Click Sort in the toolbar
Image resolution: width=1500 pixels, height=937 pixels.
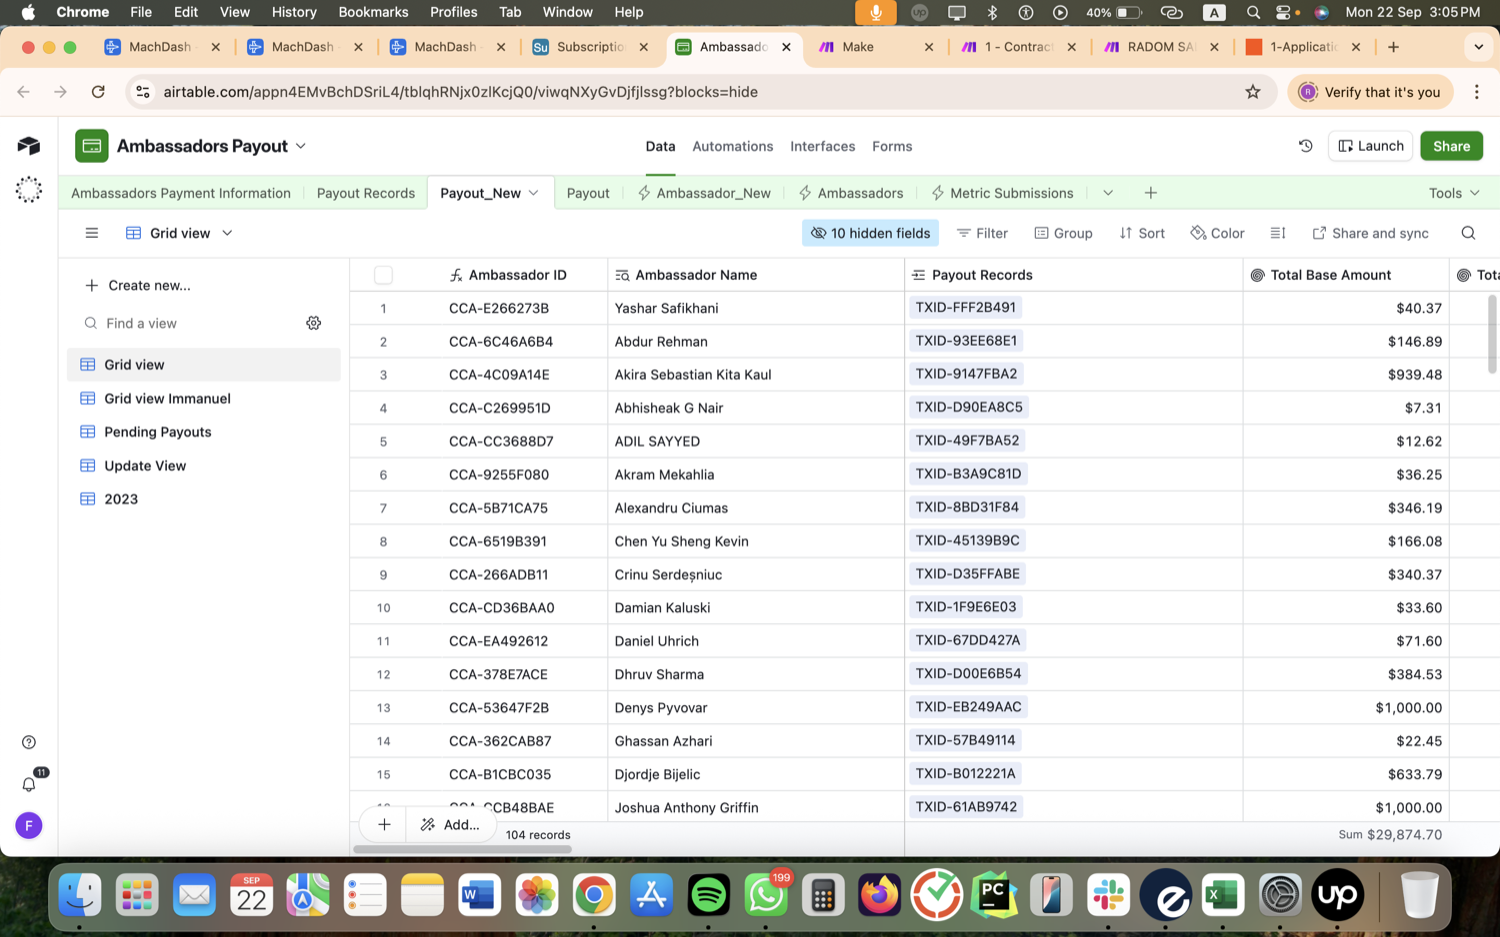tap(1142, 233)
